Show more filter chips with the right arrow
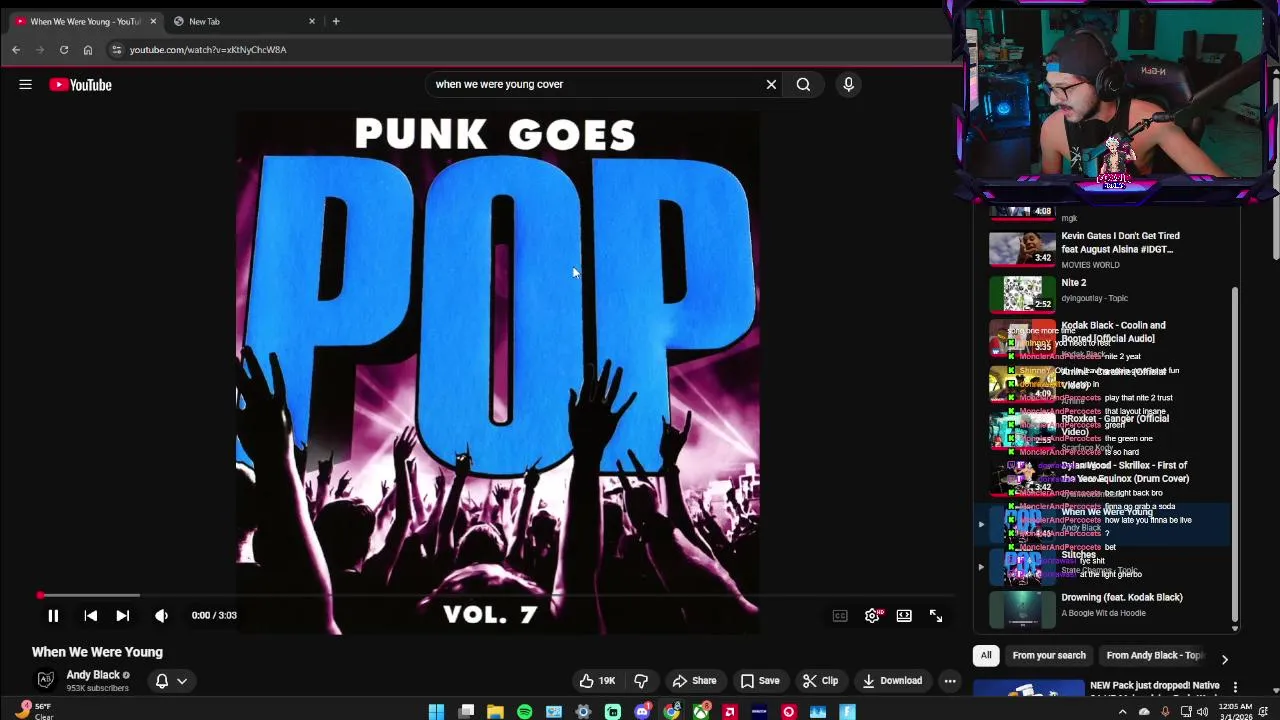 1224,660
